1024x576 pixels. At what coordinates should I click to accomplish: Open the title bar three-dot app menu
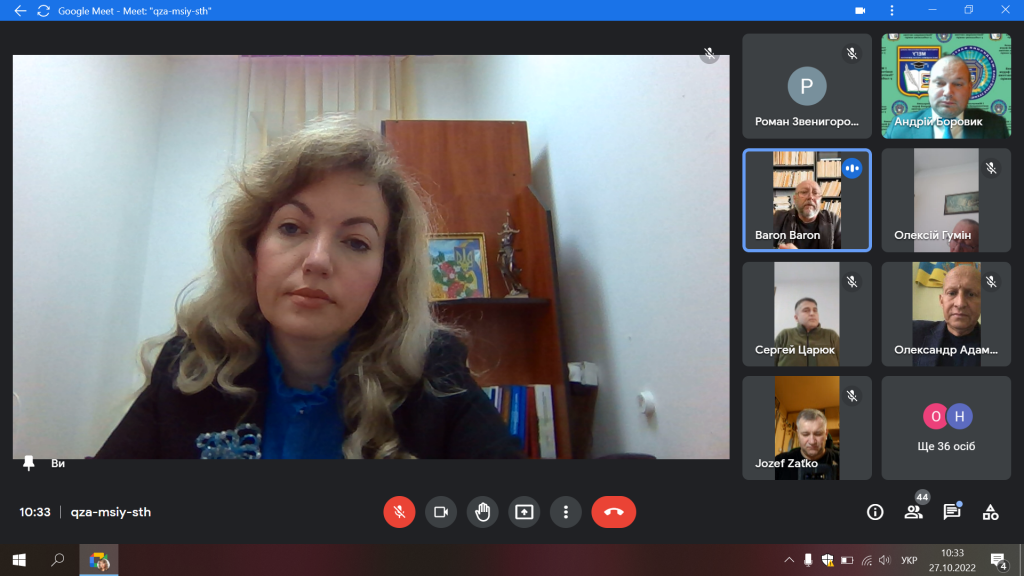[x=892, y=10]
